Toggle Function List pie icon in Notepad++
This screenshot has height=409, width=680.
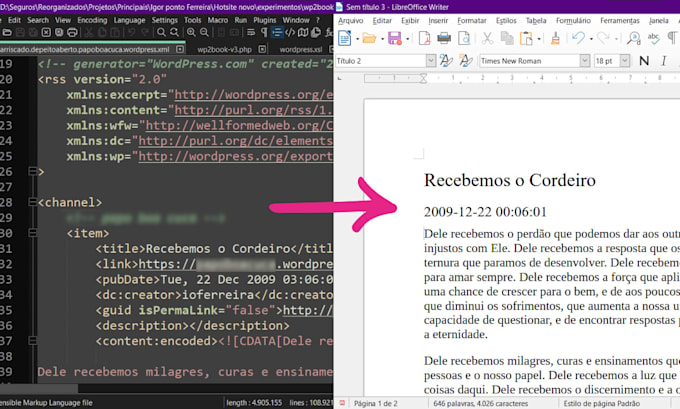click(x=316, y=32)
